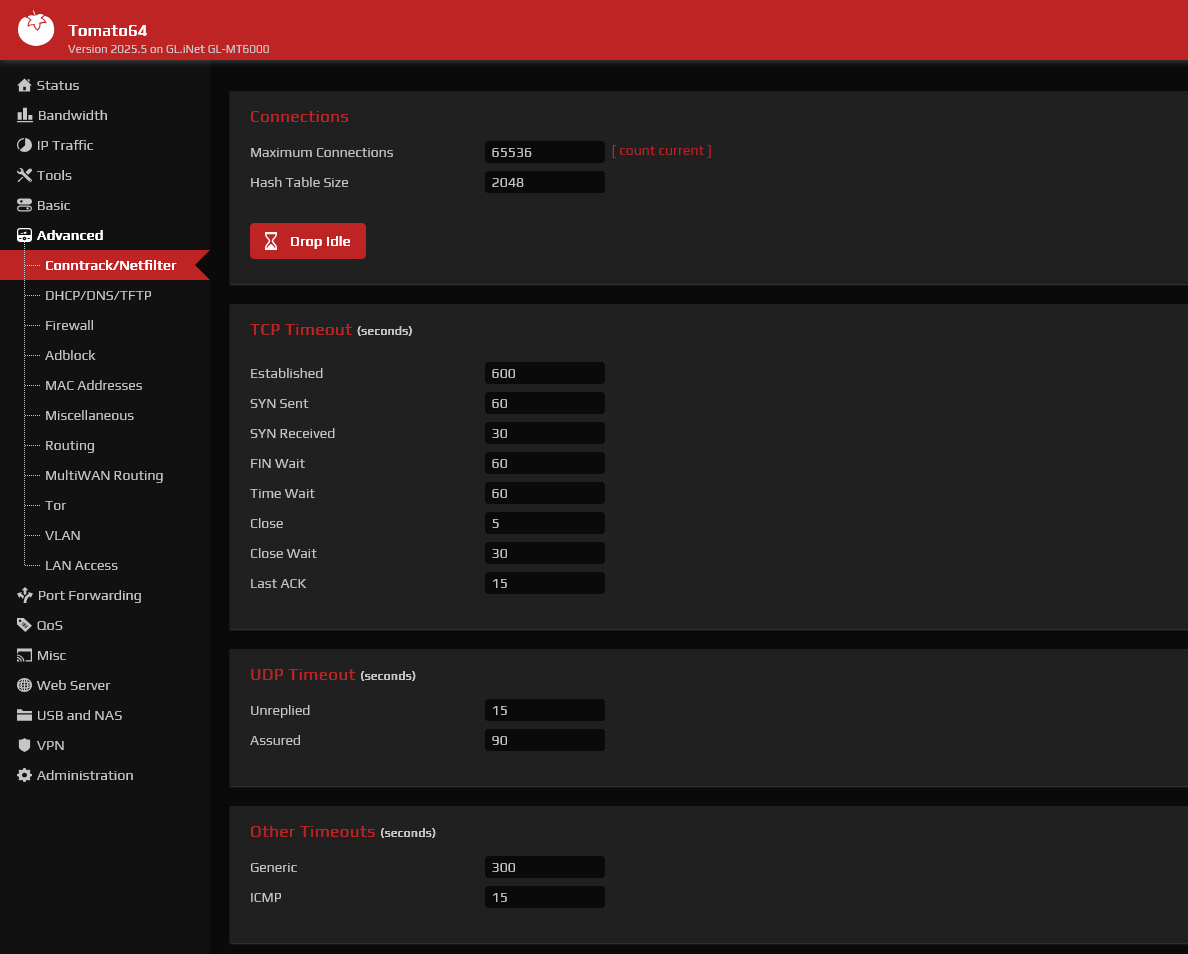The image size is (1188, 954).
Task: Click the Web Server globe icon
Action: (24, 685)
